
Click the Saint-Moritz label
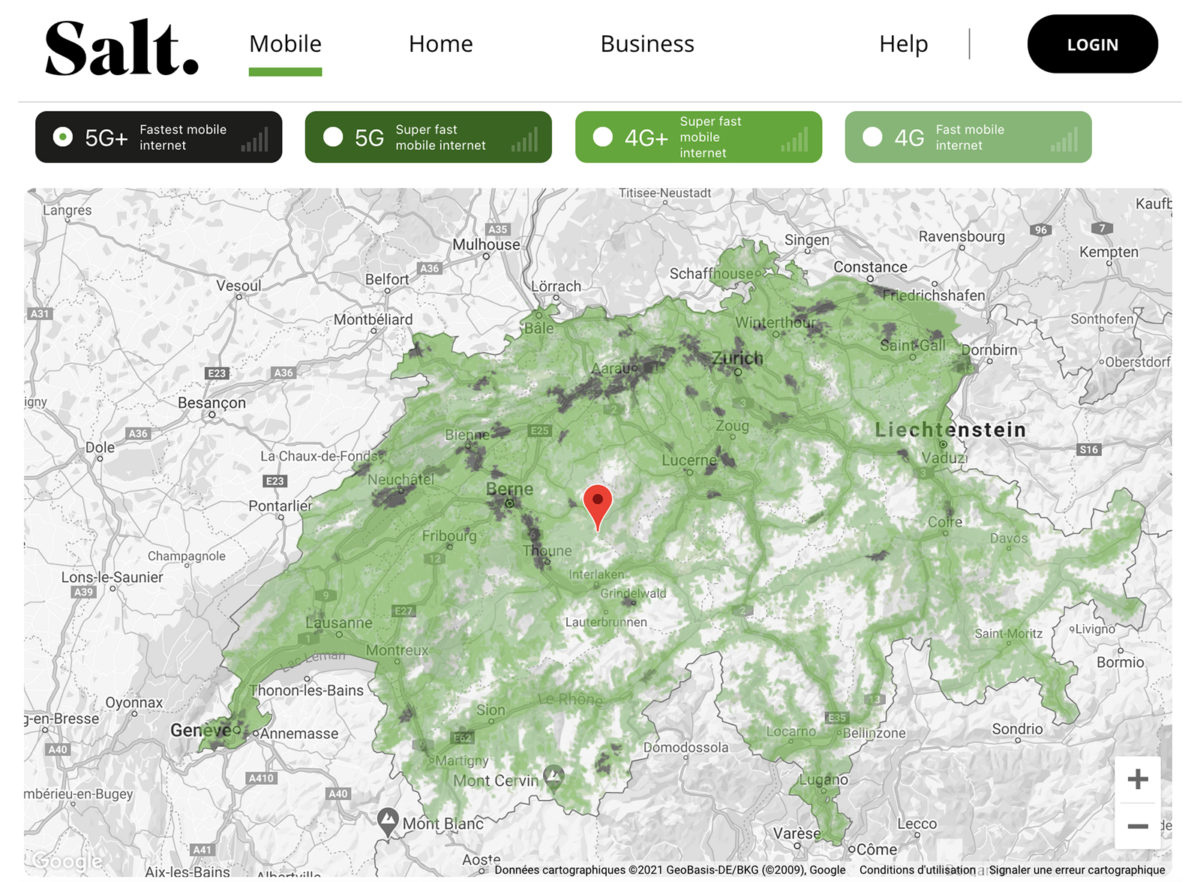click(1009, 633)
